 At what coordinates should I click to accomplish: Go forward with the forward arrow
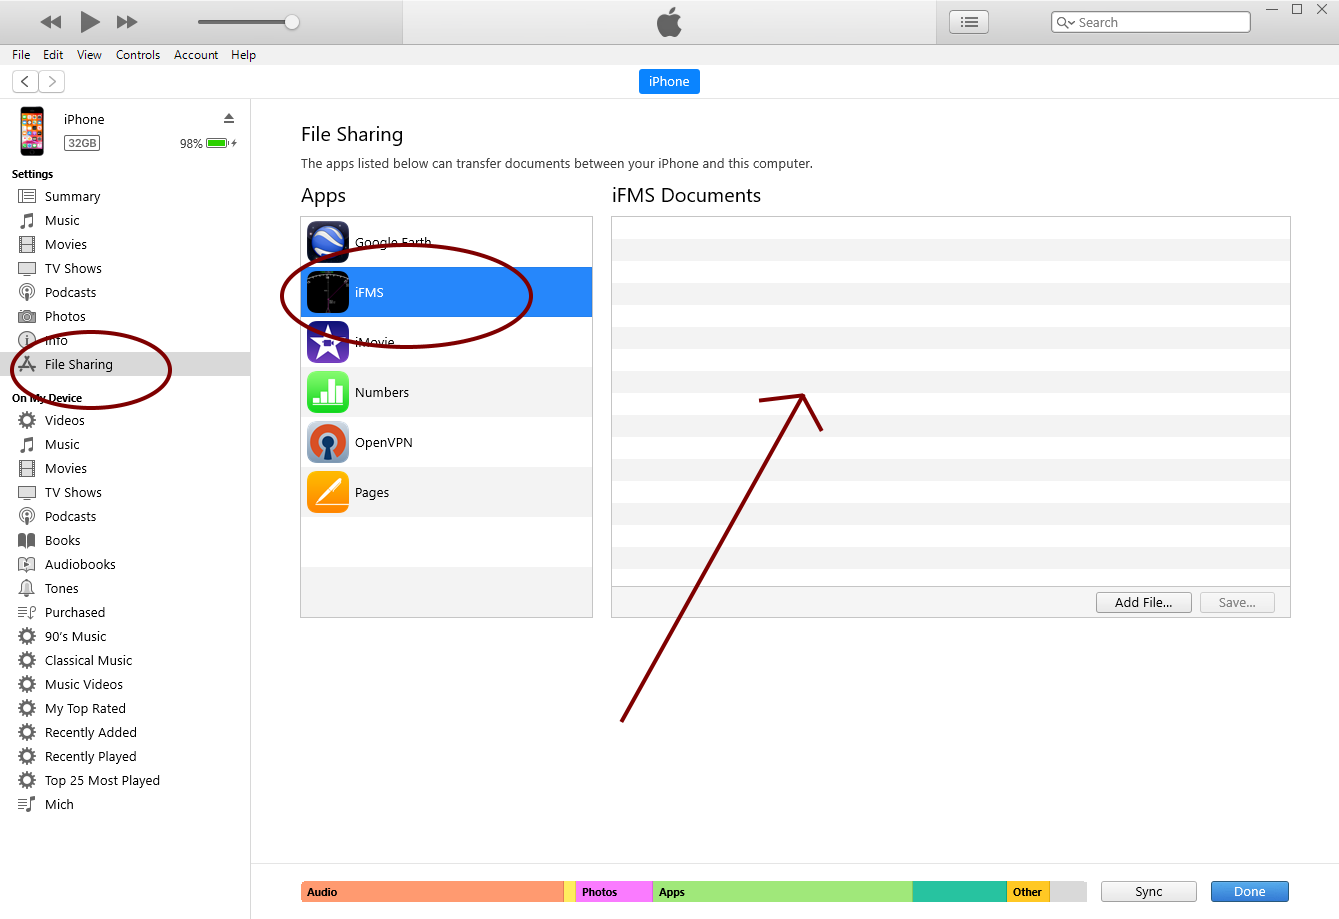click(52, 82)
